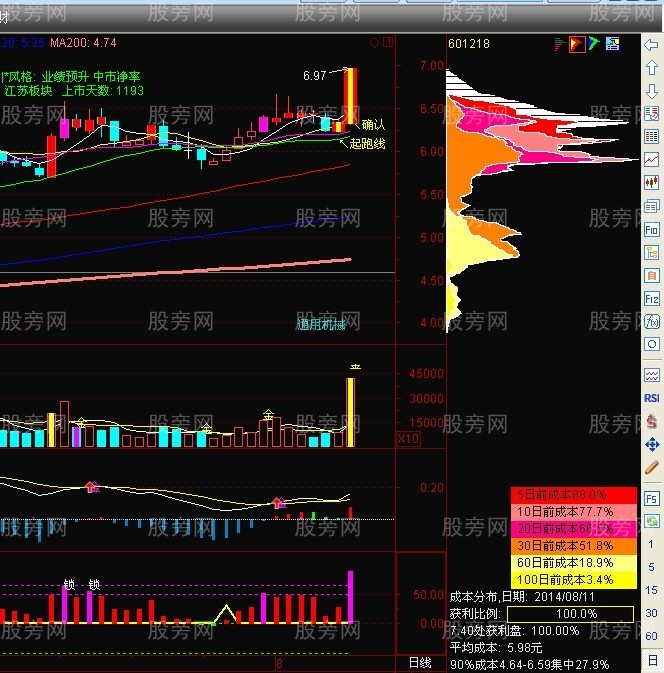Click the red dollar sign icon
This screenshot has height=673, width=664.
pyautogui.click(x=652, y=421)
